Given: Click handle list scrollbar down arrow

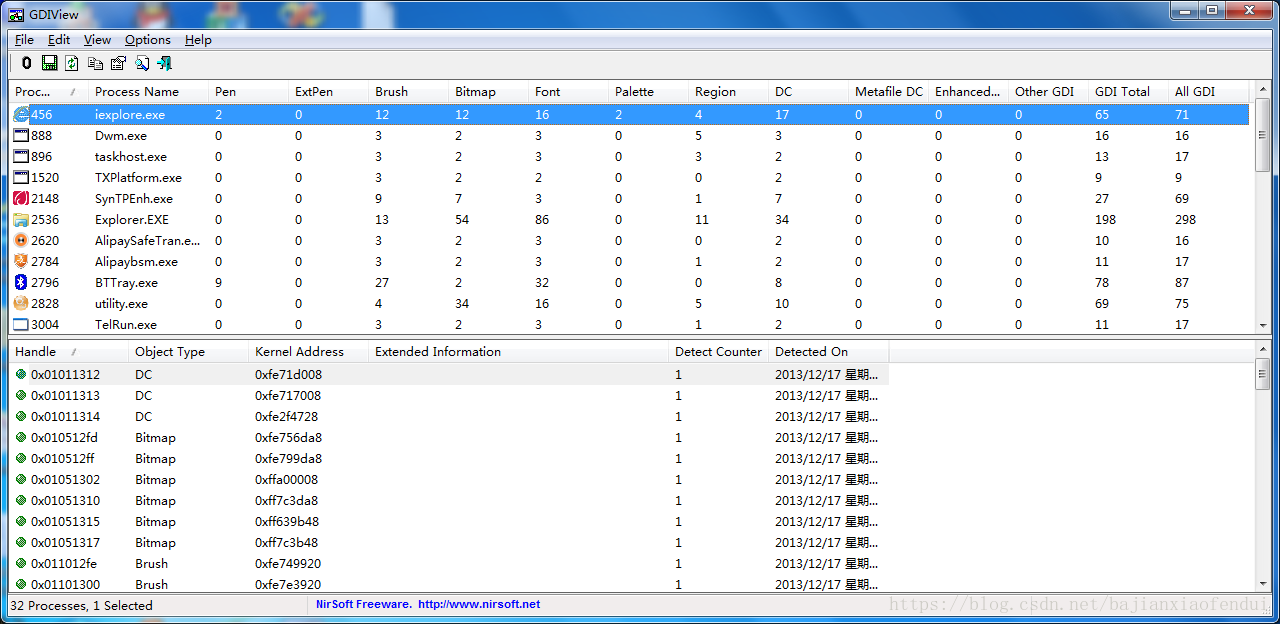Looking at the screenshot, I should (x=1262, y=583).
